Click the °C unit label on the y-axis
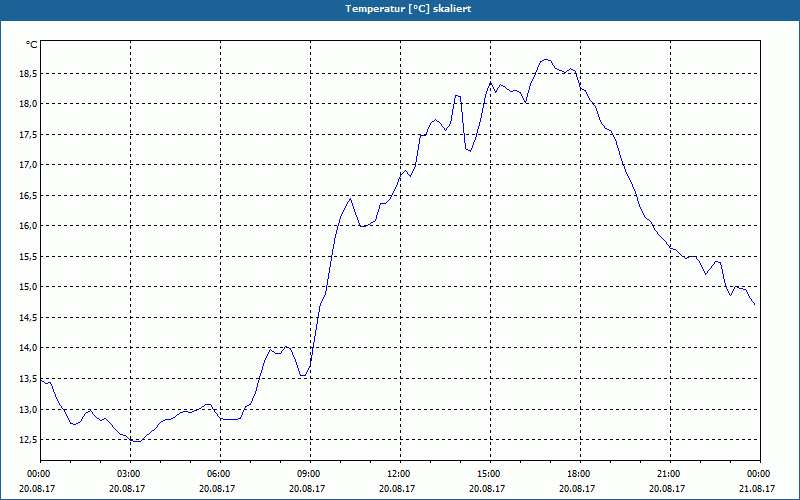 pos(32,45)
